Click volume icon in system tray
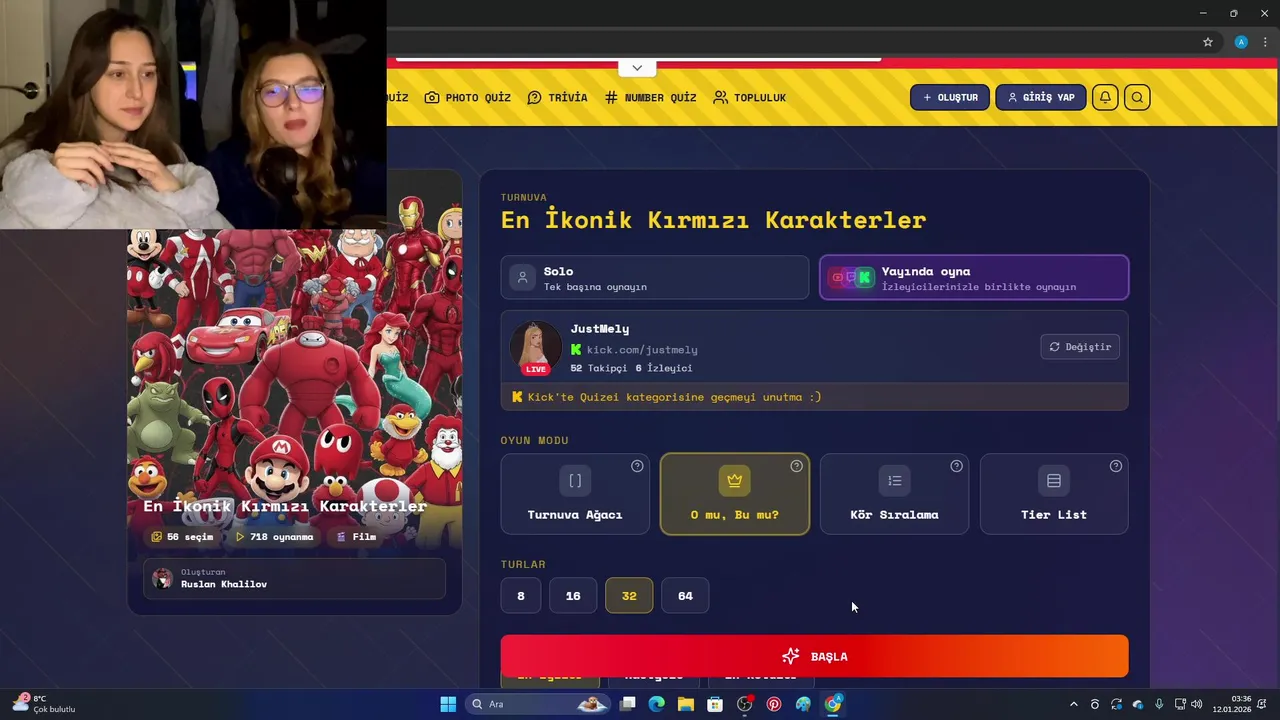Image resolution: width=1280 pixels, height=720 pixels. [1197, 704]
